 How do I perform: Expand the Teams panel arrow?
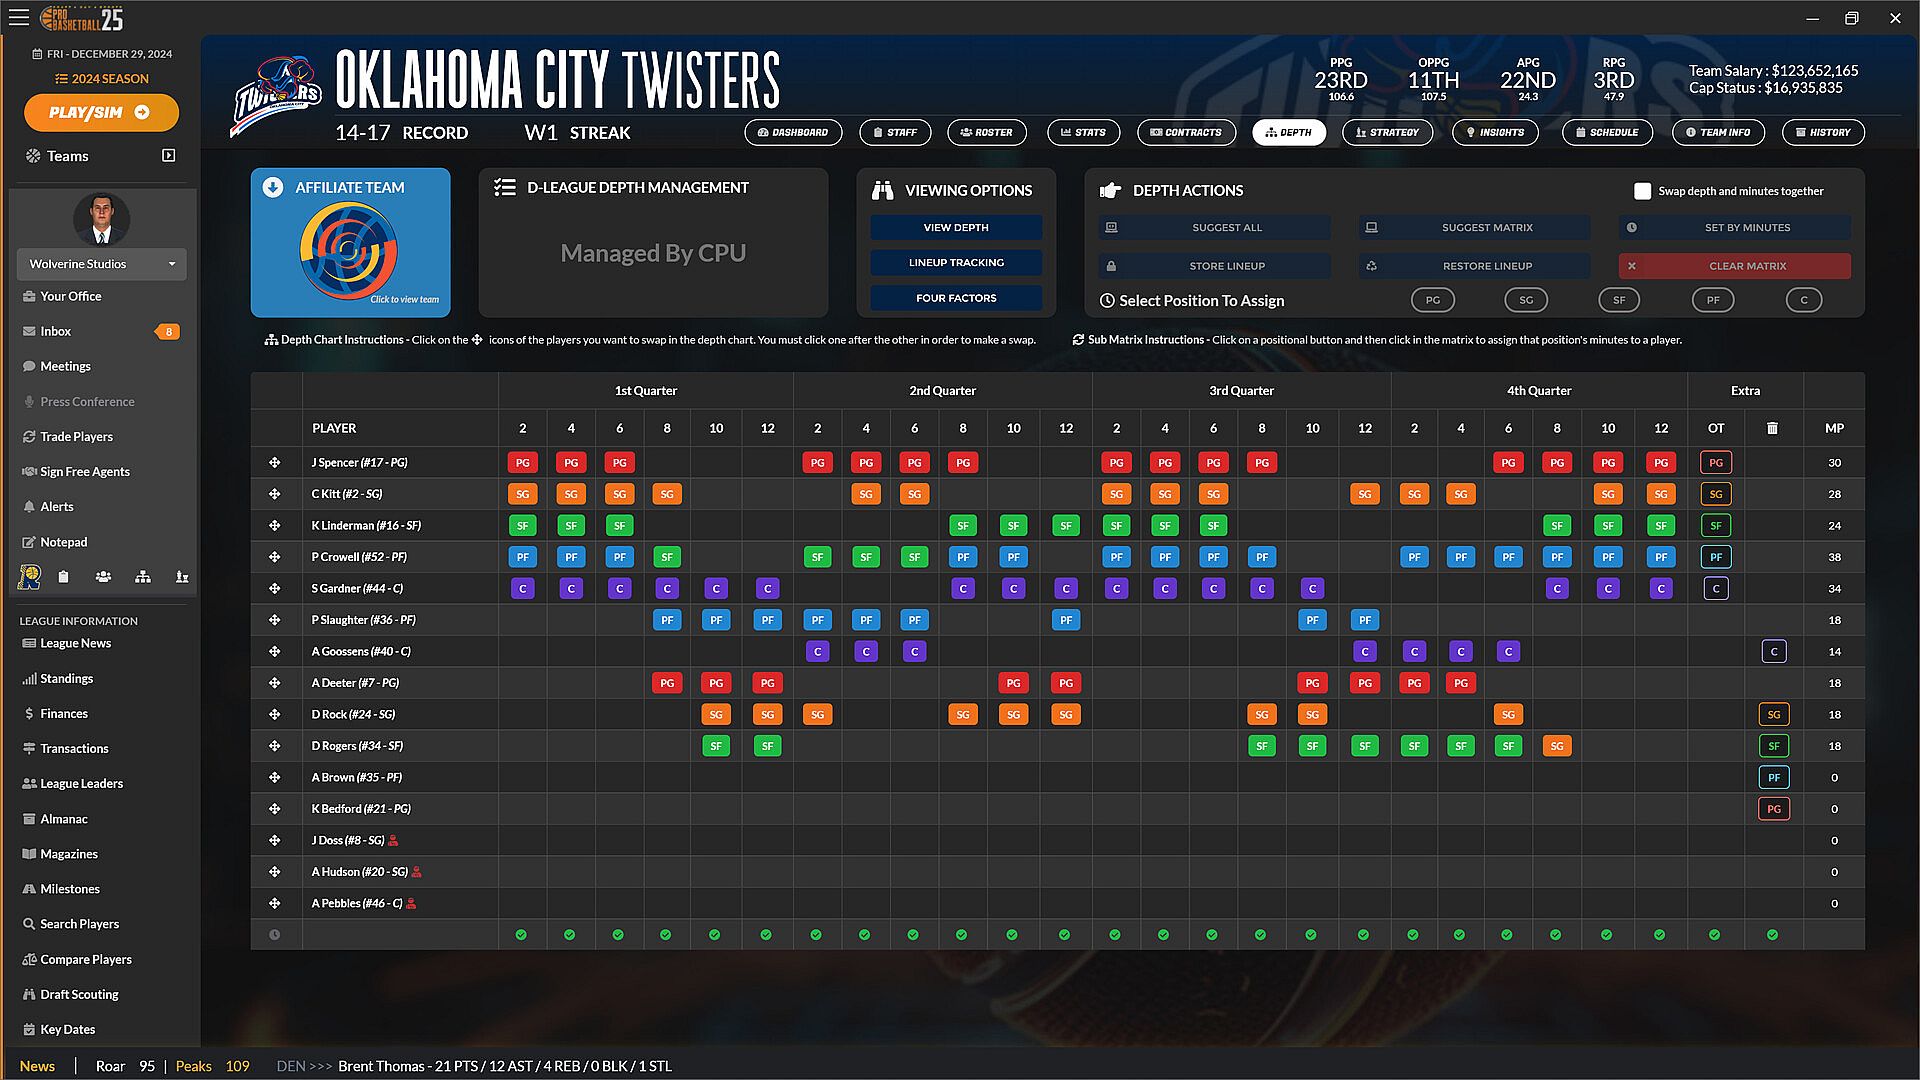pyautogui.click(x=168, y=156)
